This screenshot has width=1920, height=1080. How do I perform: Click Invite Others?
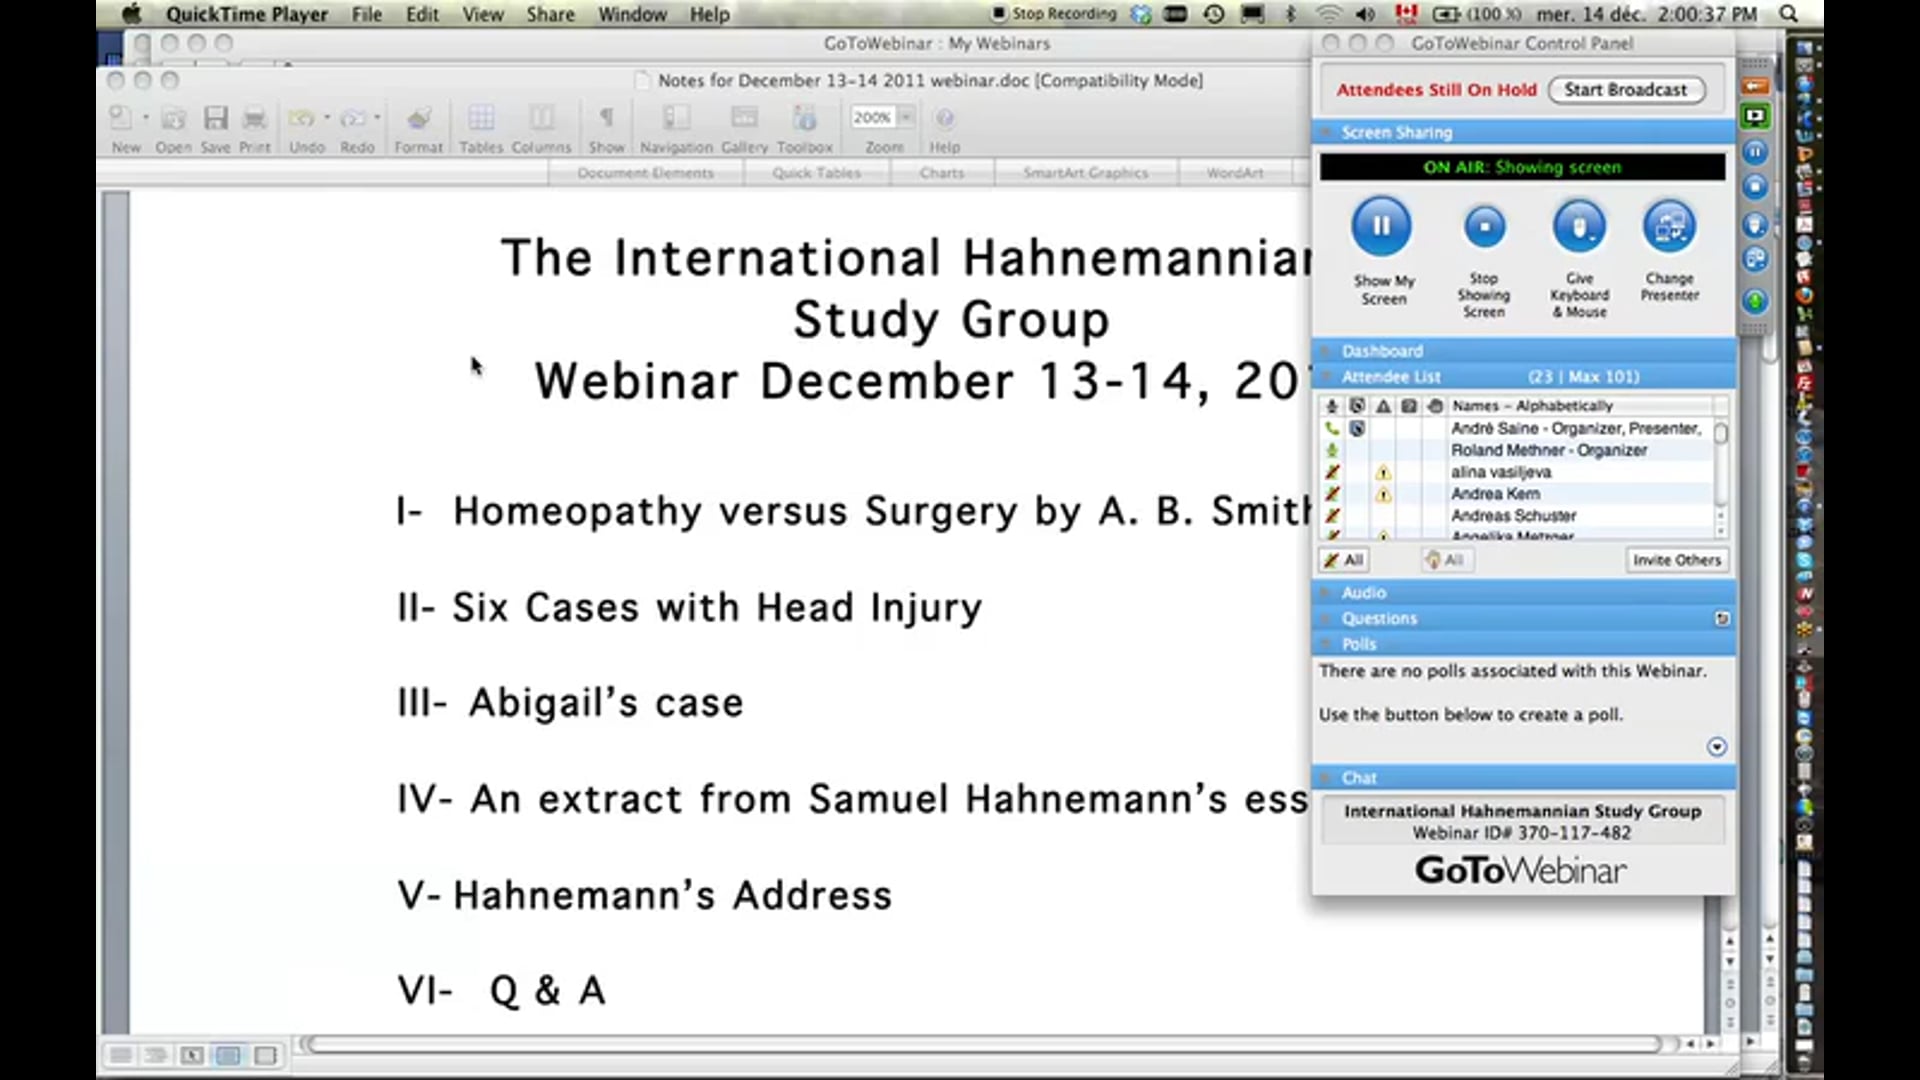pyautogui.click(x=1676, y=560)
